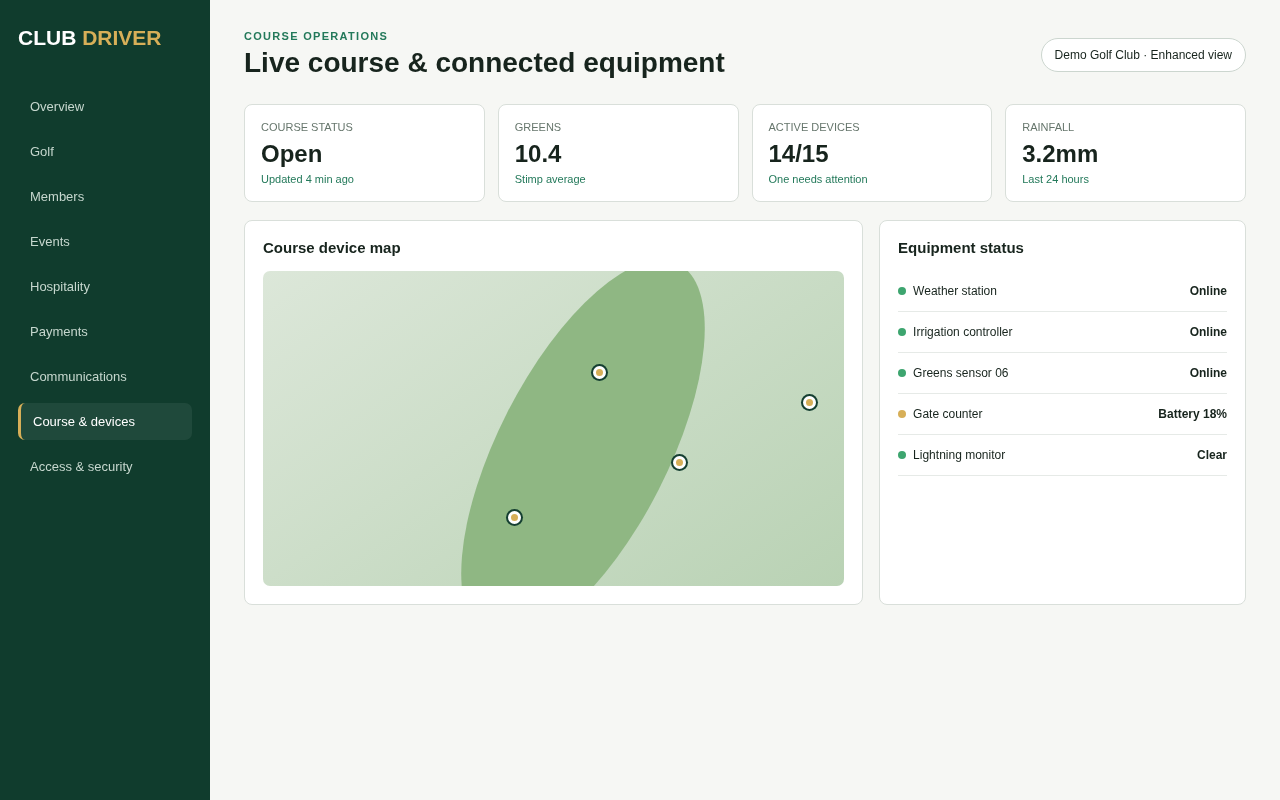Open the Overview sidebar item
The image size is (1280, 800).
pyautogui.click(x=105, y=106)
